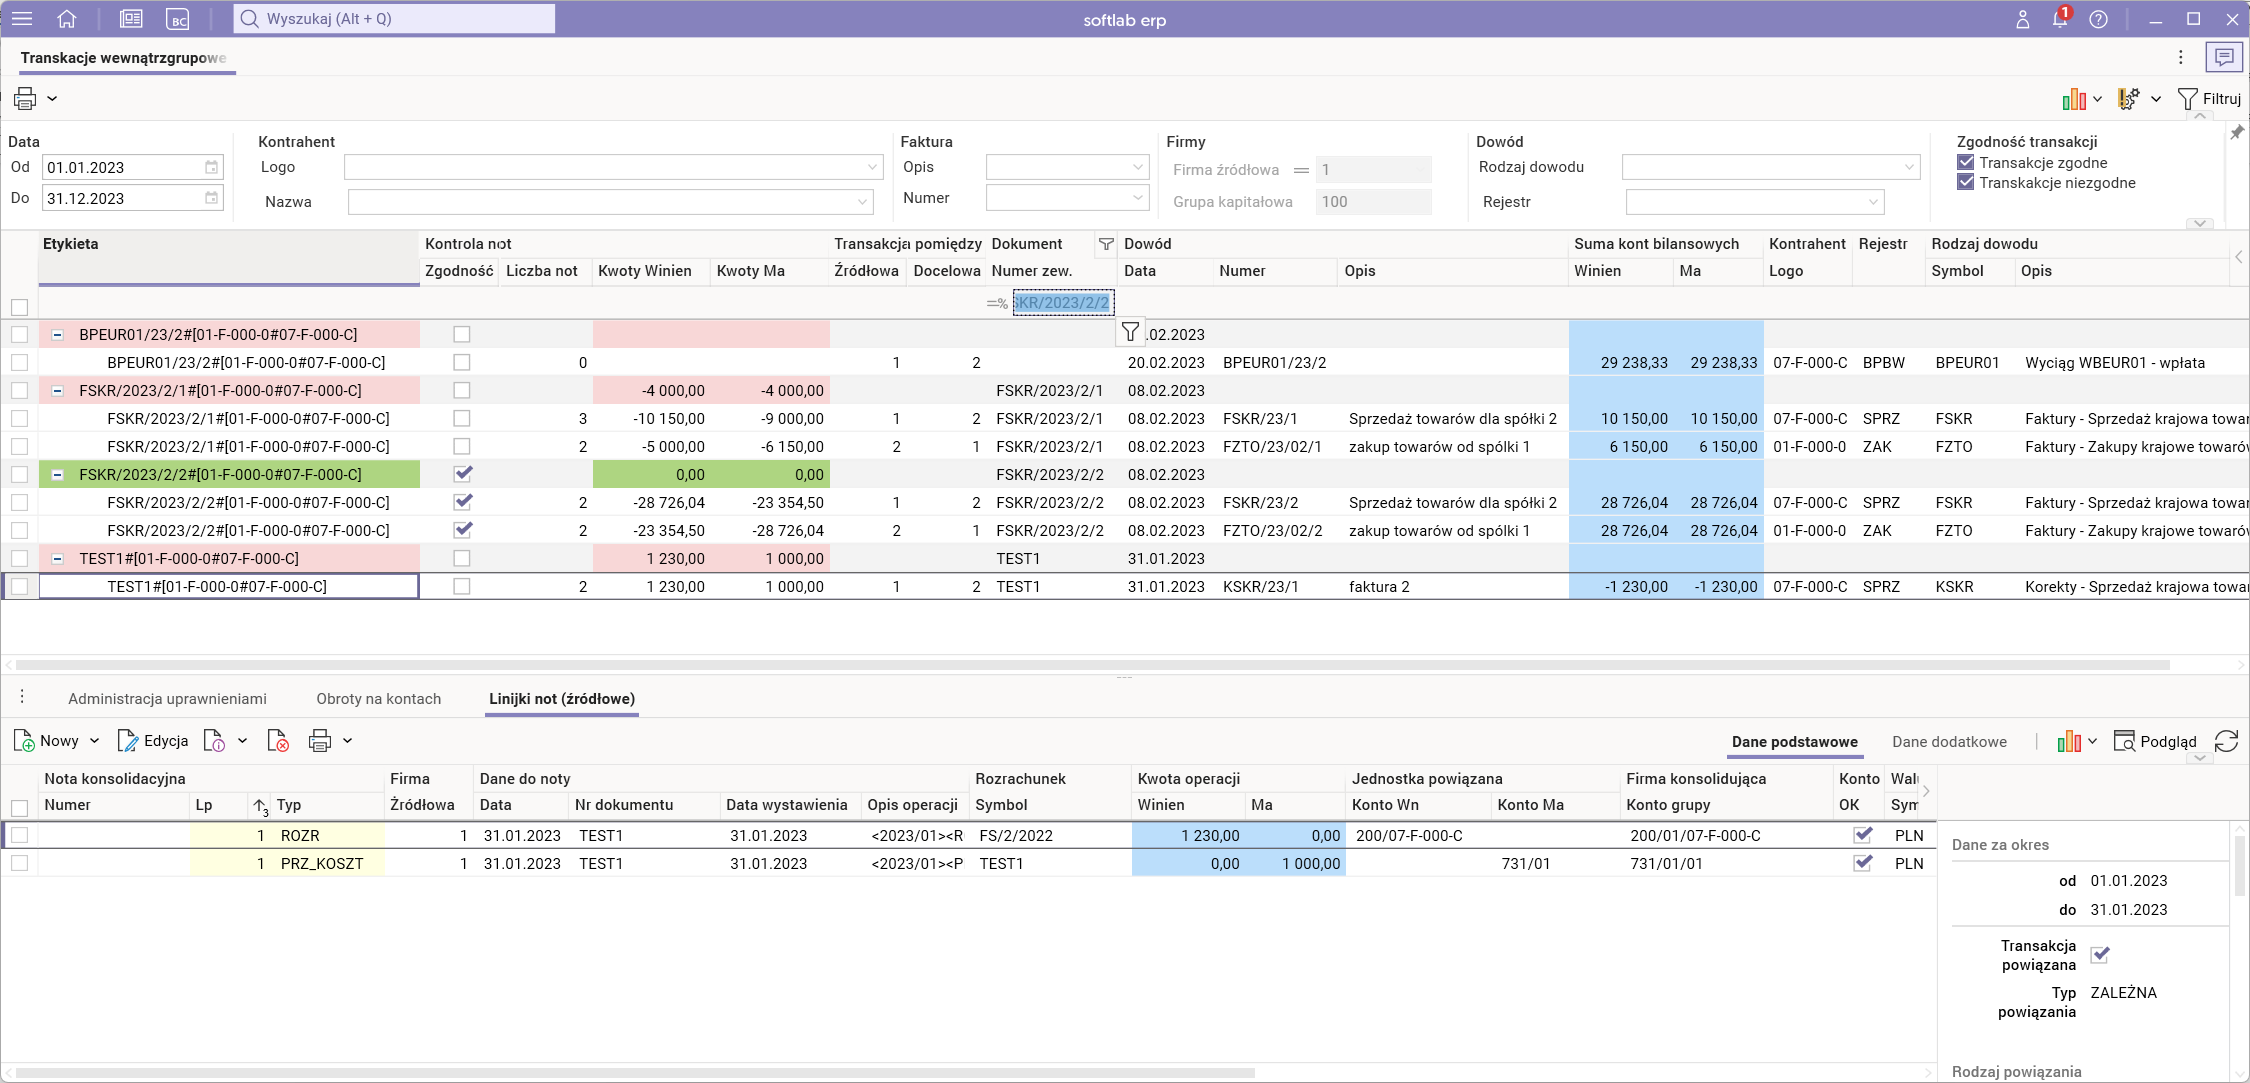Click the hamburger menu icon
The width and height of the screenshot is (2250, 1083).
[x=22, y=19]
